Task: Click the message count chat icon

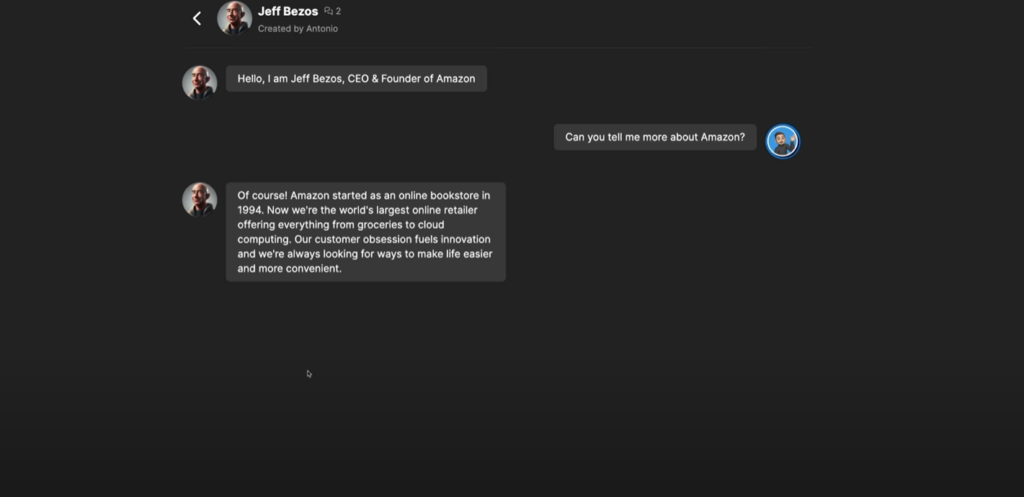Action: click(328, 11)
